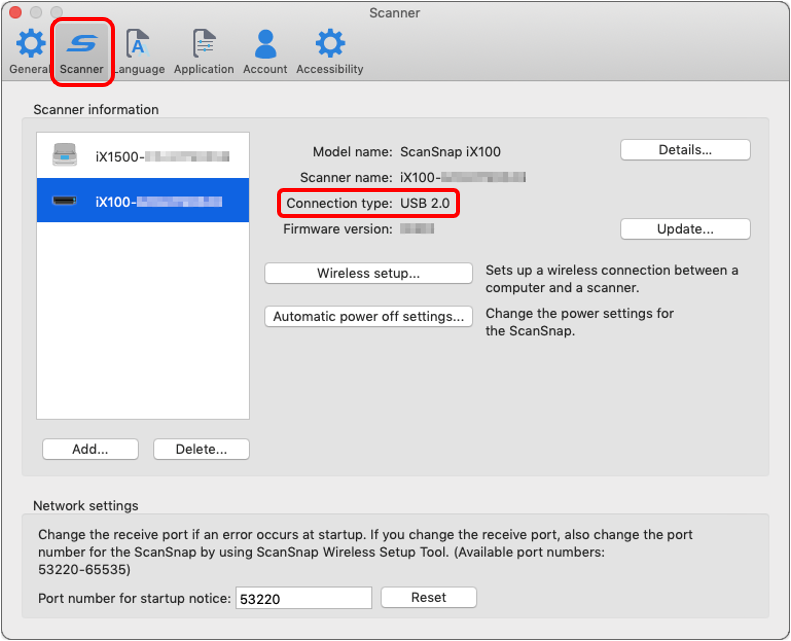
Task: Switch to the Scanner tab
Action: [82, 51]
